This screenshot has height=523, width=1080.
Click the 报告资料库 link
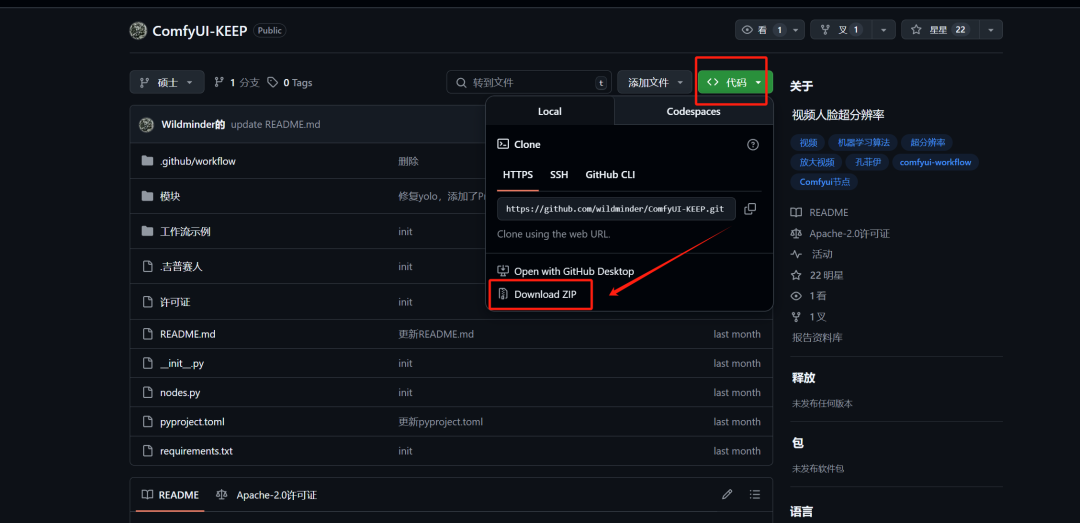[x=817, y=338]
